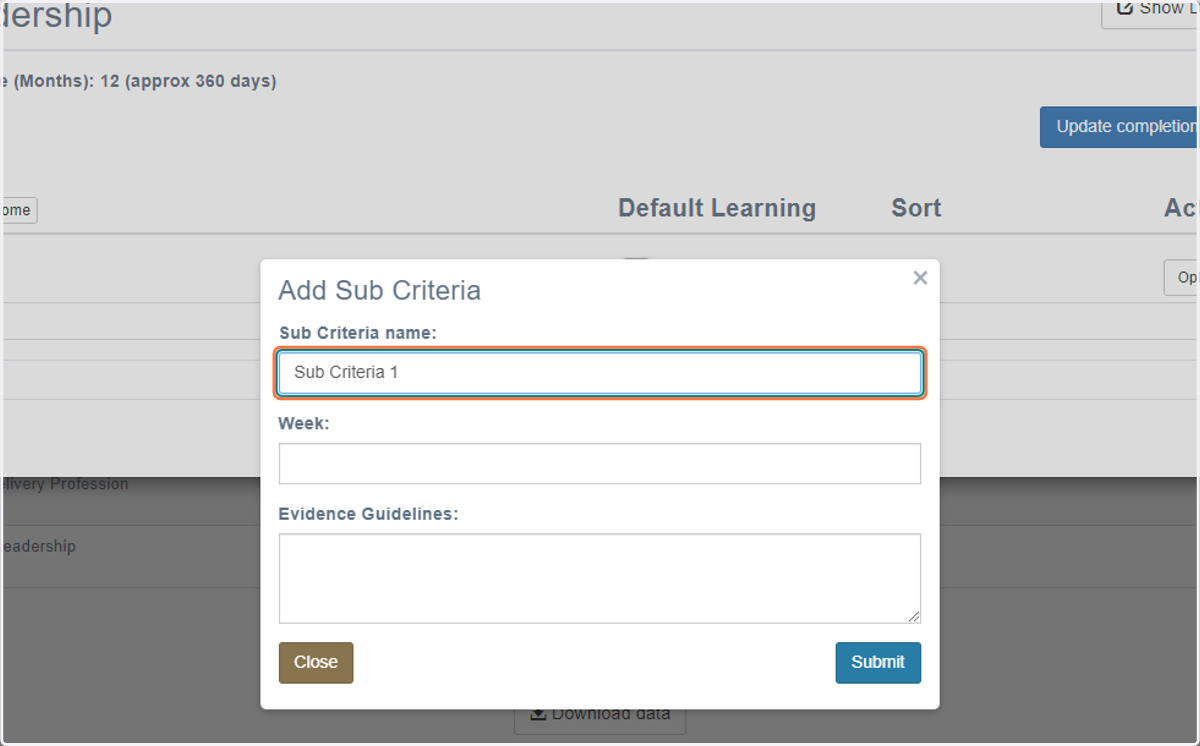This screenshot has height=746, width=1200.
Task: Click the Download data button
Action: click(x=600, y=714)
